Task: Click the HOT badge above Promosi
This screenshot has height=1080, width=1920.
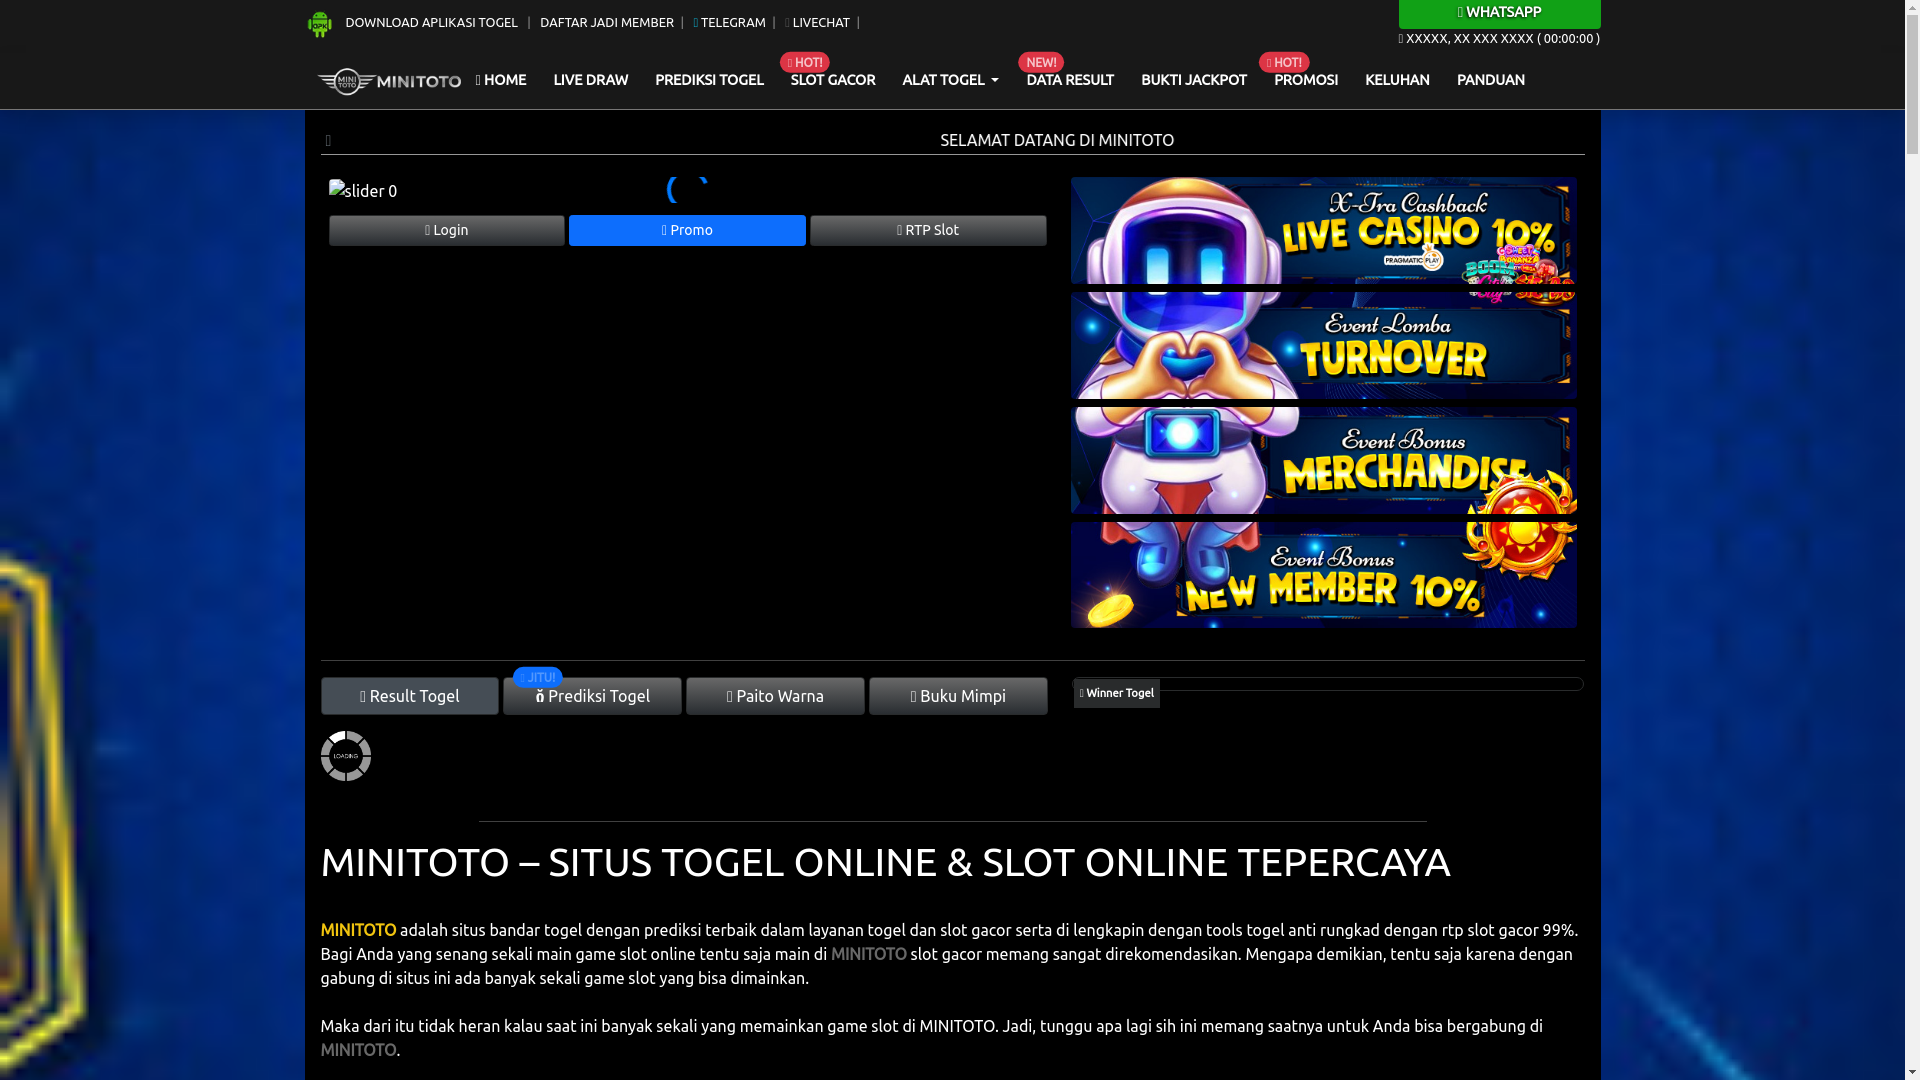Action: (1285, 63)
